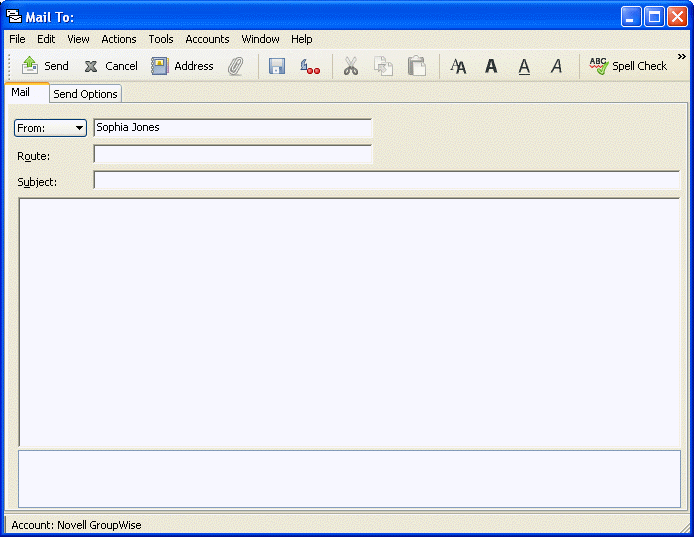Cancel the mail with the X icon

[111, 66]
